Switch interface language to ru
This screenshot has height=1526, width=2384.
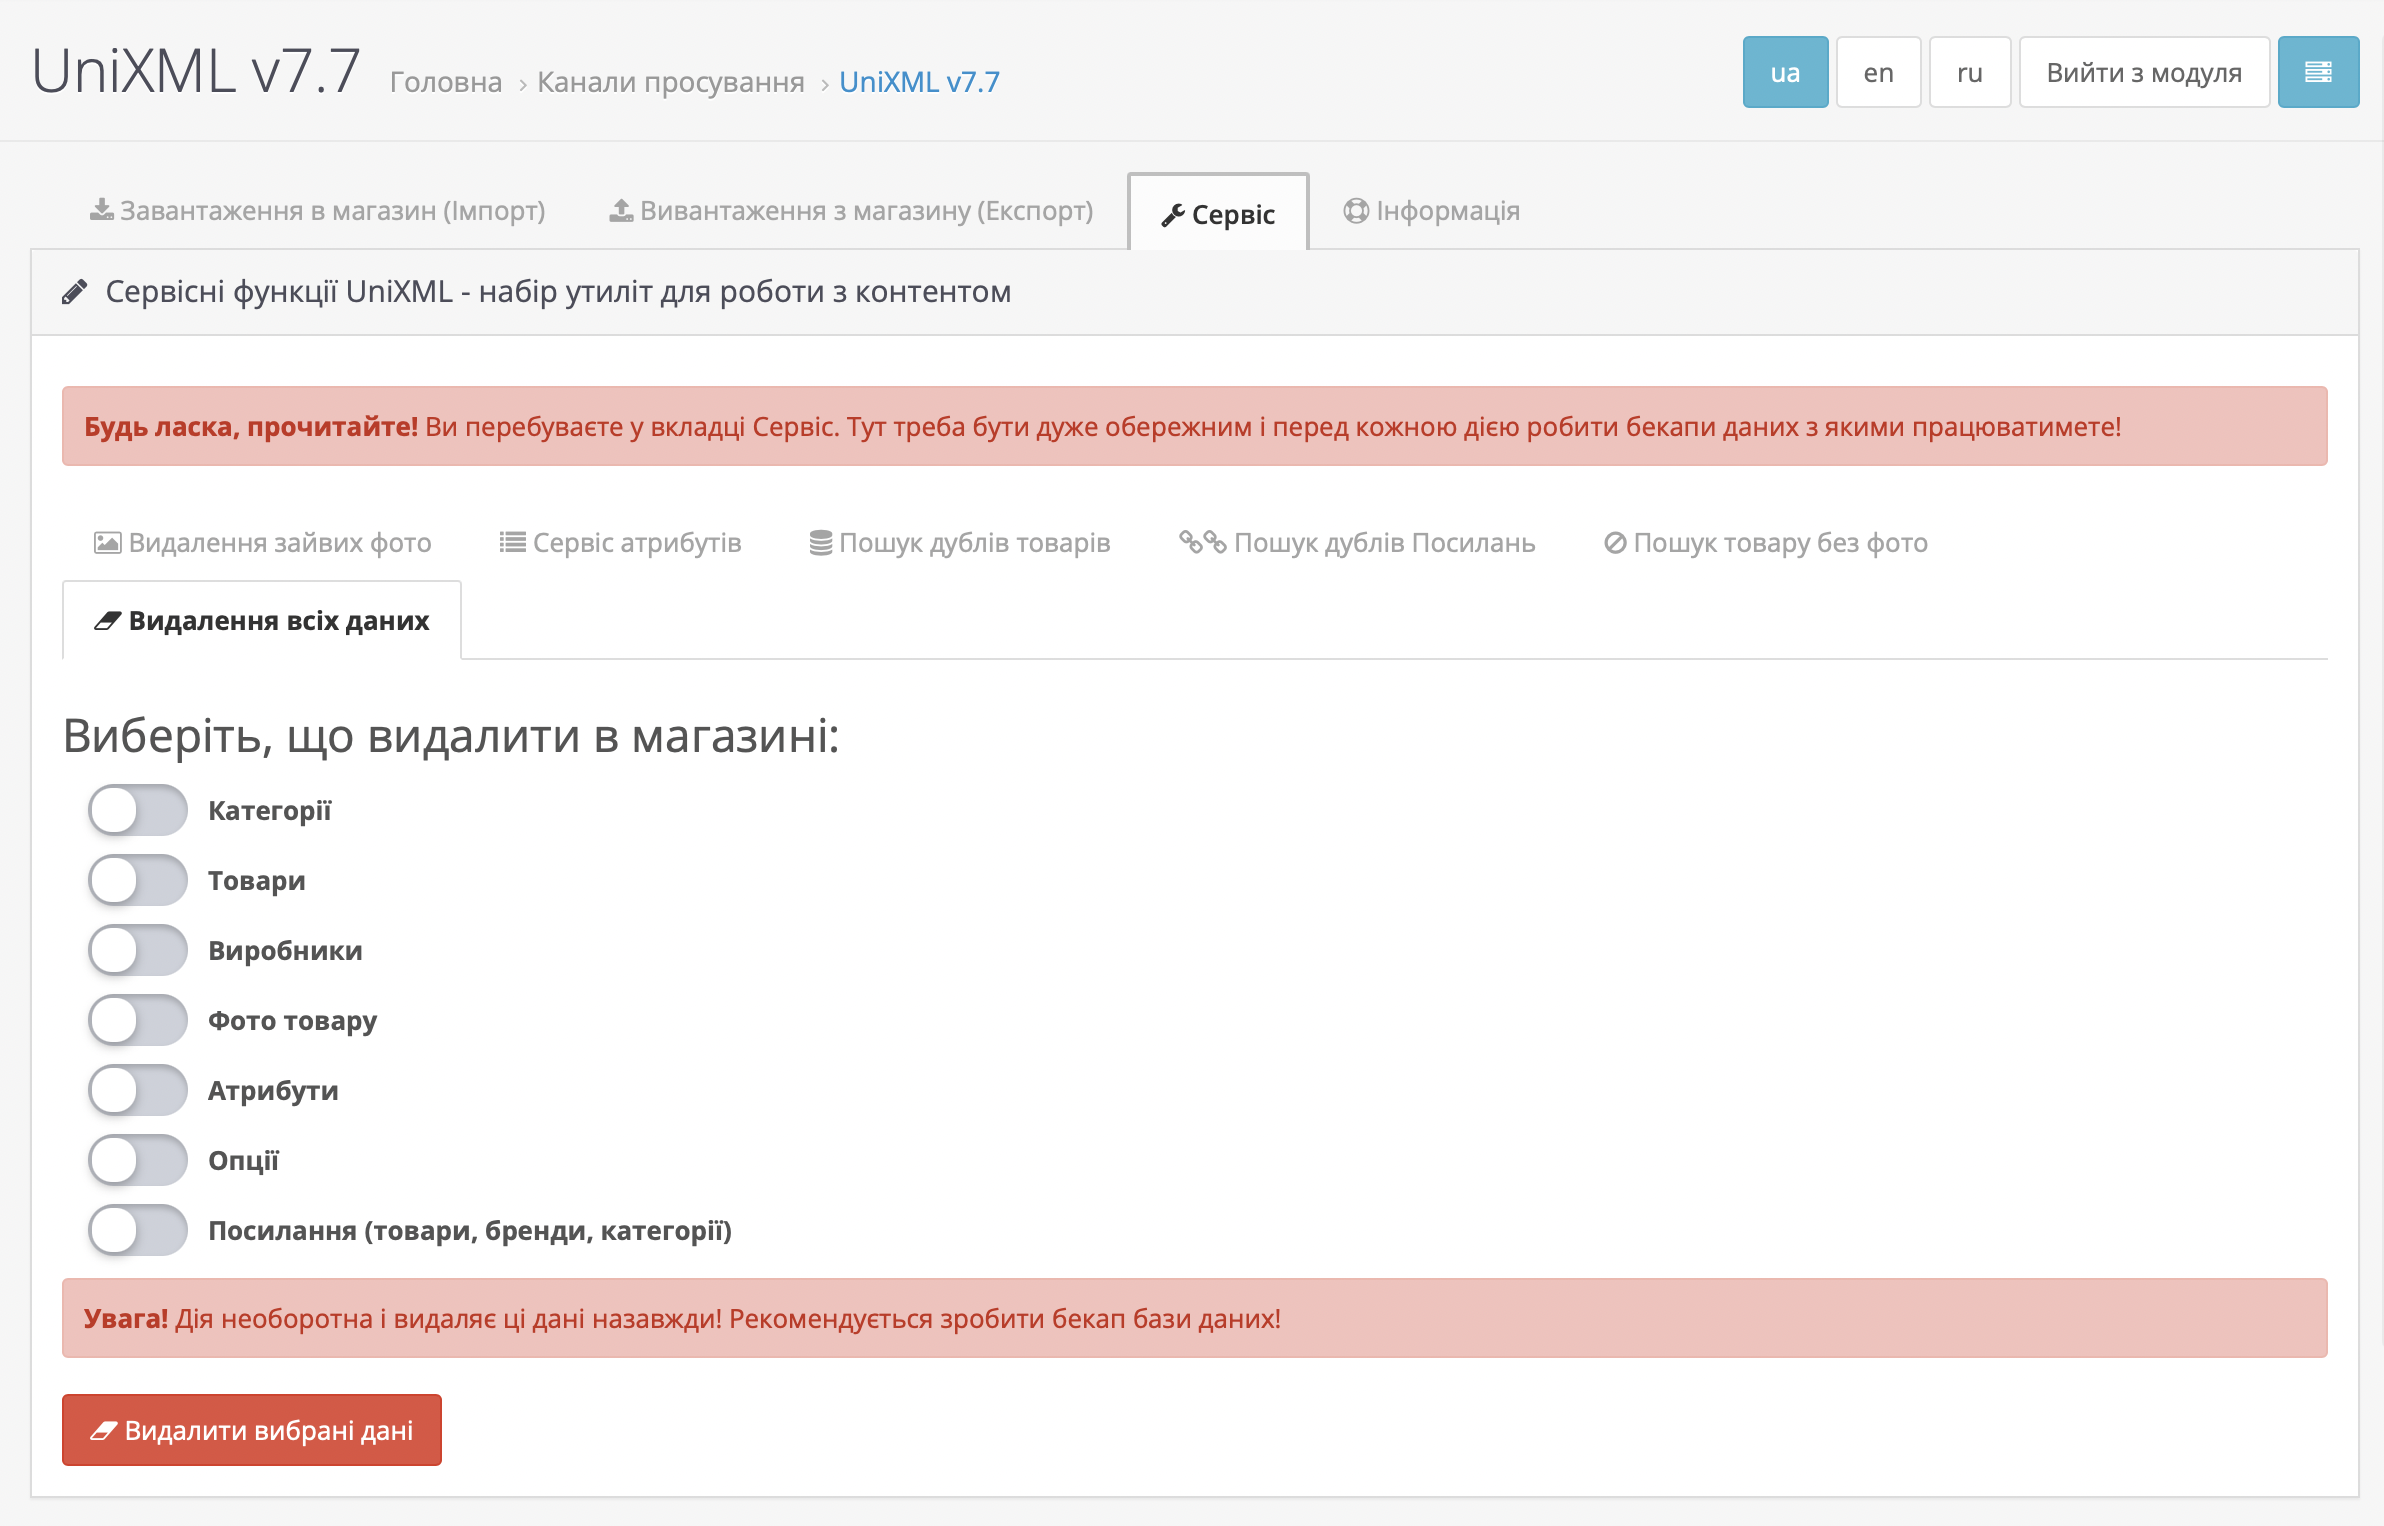1969,72
